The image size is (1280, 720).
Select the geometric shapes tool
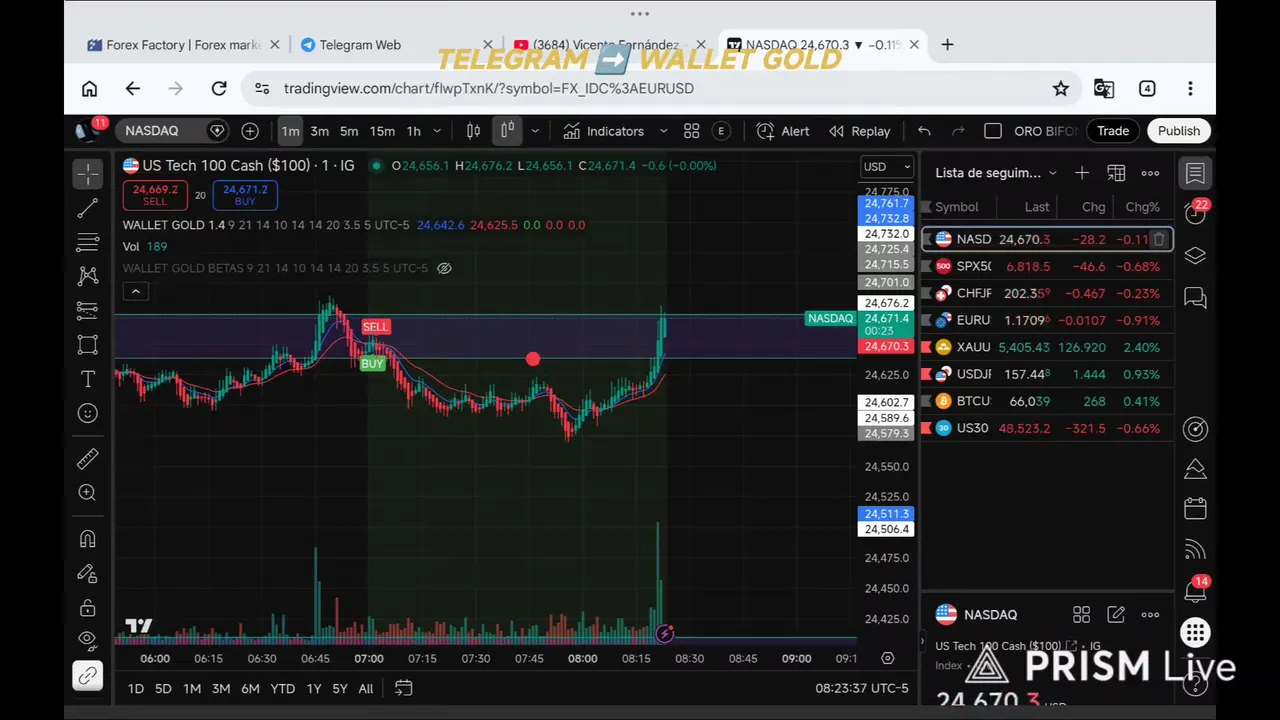point(88,345)
